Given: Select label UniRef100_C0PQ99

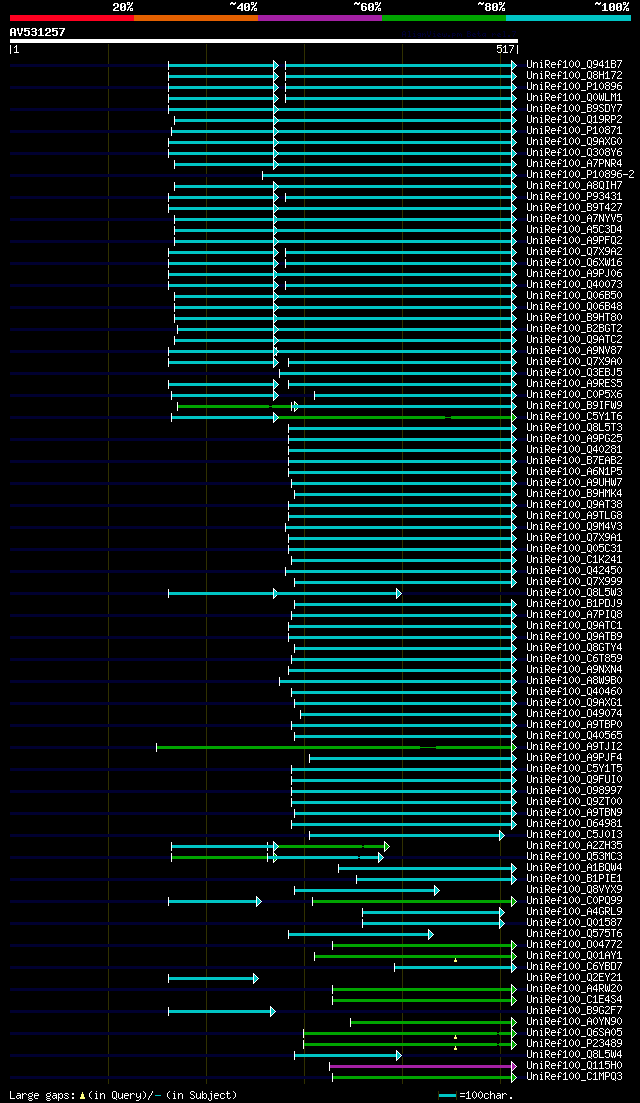Looking at the screenshot, I should tap(575, 901).
